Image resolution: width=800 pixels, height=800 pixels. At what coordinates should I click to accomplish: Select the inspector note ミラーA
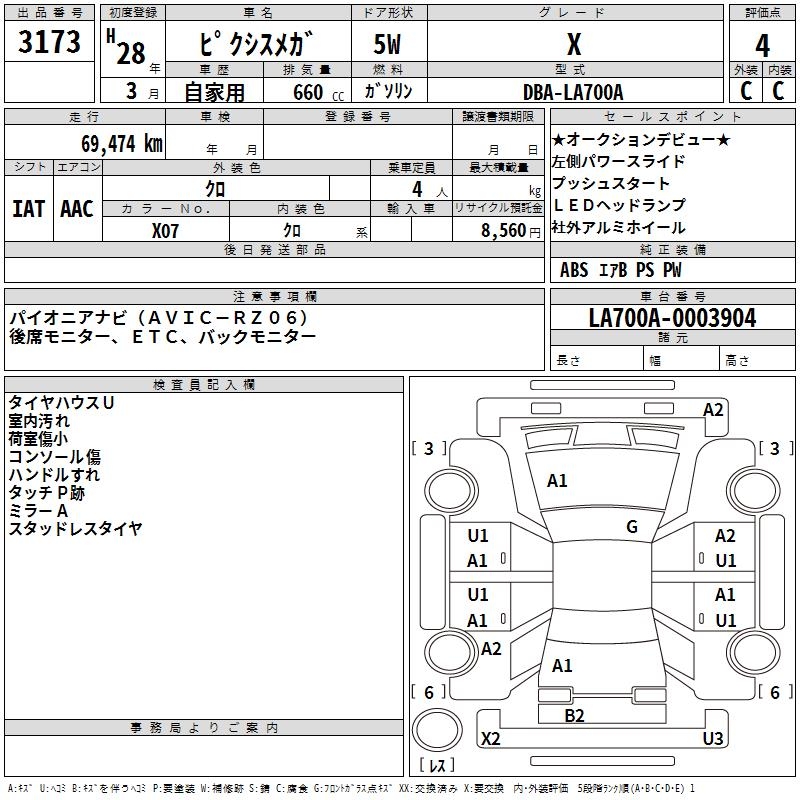tap(38, 510)
